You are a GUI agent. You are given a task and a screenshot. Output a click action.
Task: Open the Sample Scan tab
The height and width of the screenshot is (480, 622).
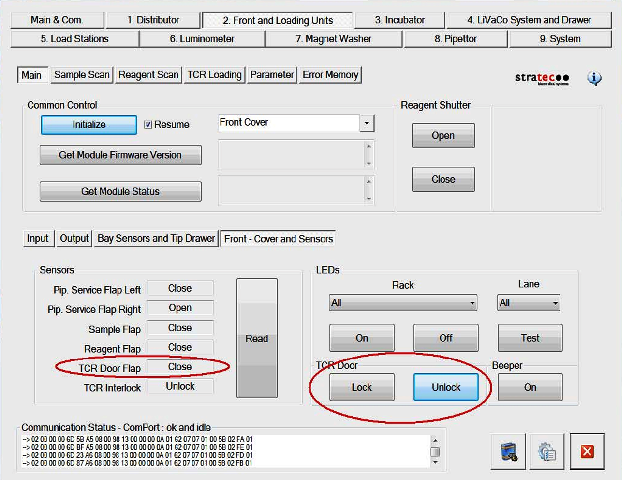(82, 75)
